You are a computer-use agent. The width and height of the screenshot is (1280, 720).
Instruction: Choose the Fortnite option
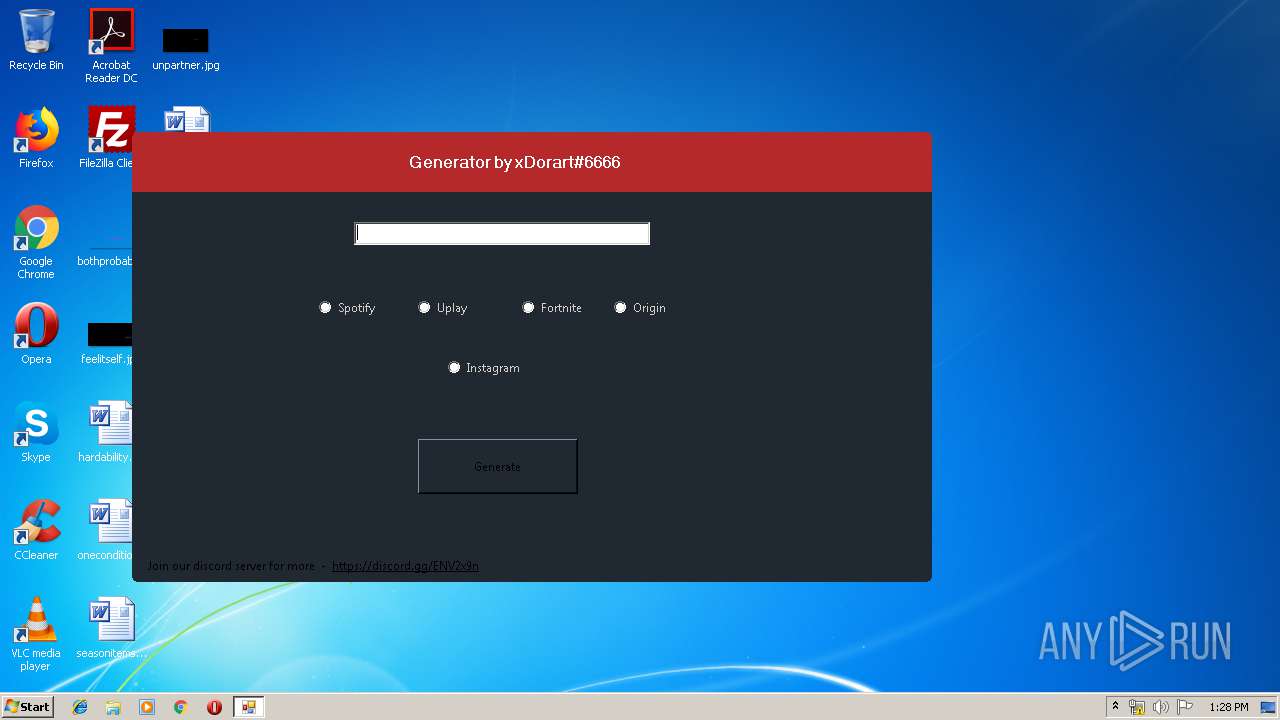(x=552, y=308)
